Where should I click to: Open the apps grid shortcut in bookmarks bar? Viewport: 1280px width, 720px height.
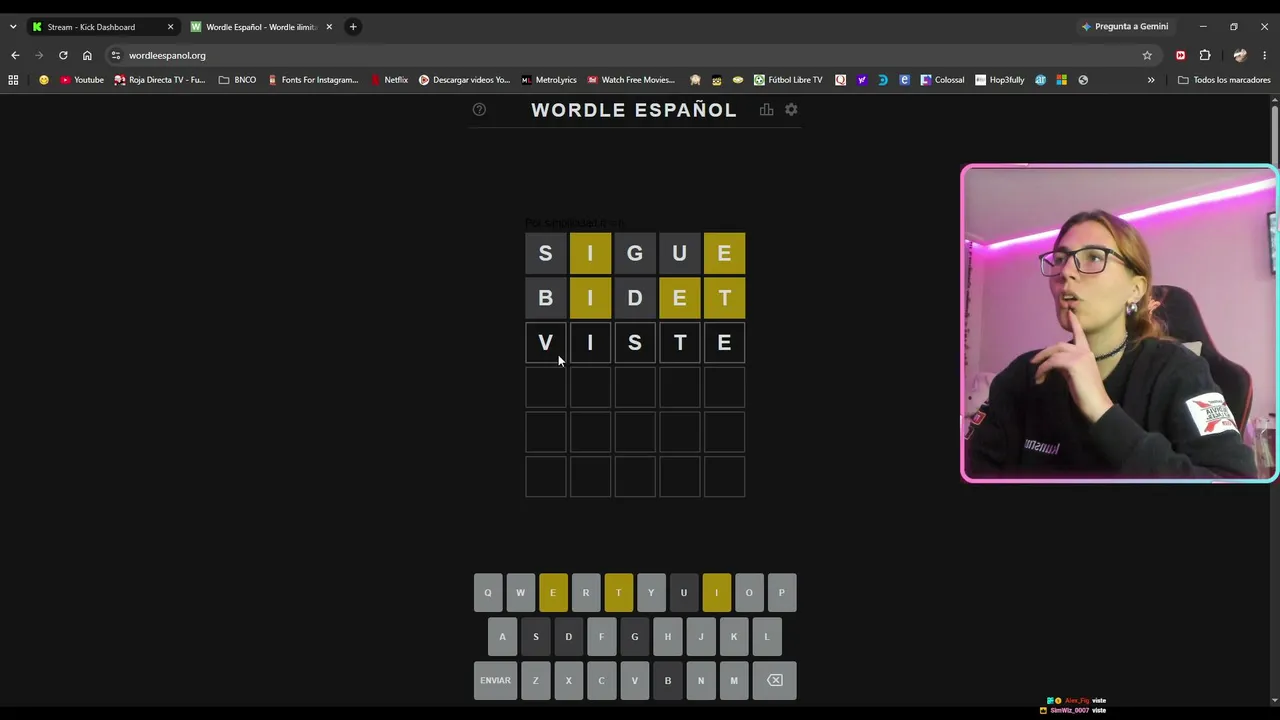13,80
